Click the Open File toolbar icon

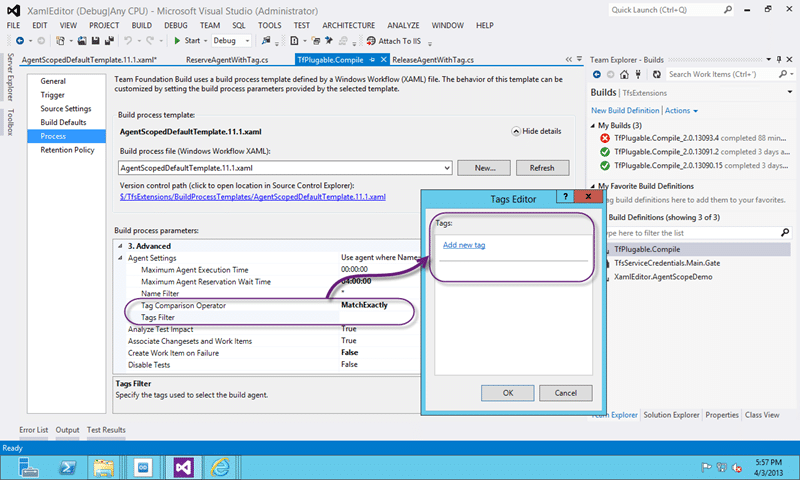[x=82, y=41]
